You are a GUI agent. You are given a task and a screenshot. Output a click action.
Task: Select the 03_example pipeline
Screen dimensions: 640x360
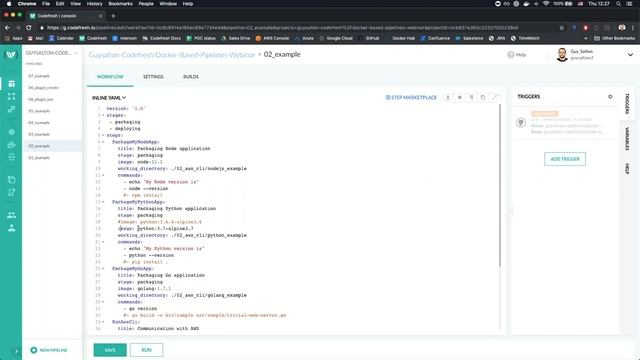[39, 134]
